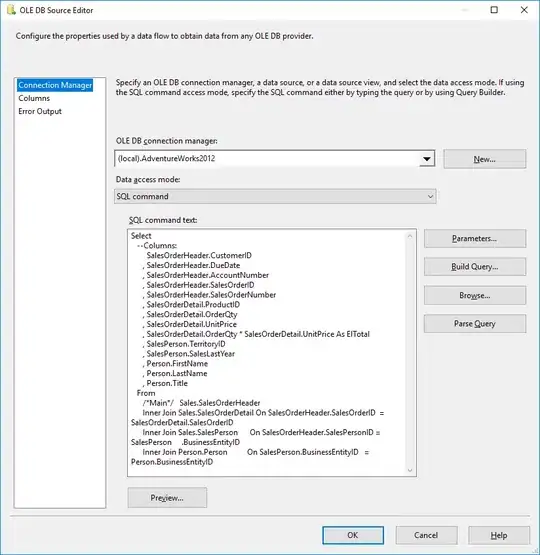Click the standalone 'SalesOrderDetail.UnitPrice' line

(190, 325)
